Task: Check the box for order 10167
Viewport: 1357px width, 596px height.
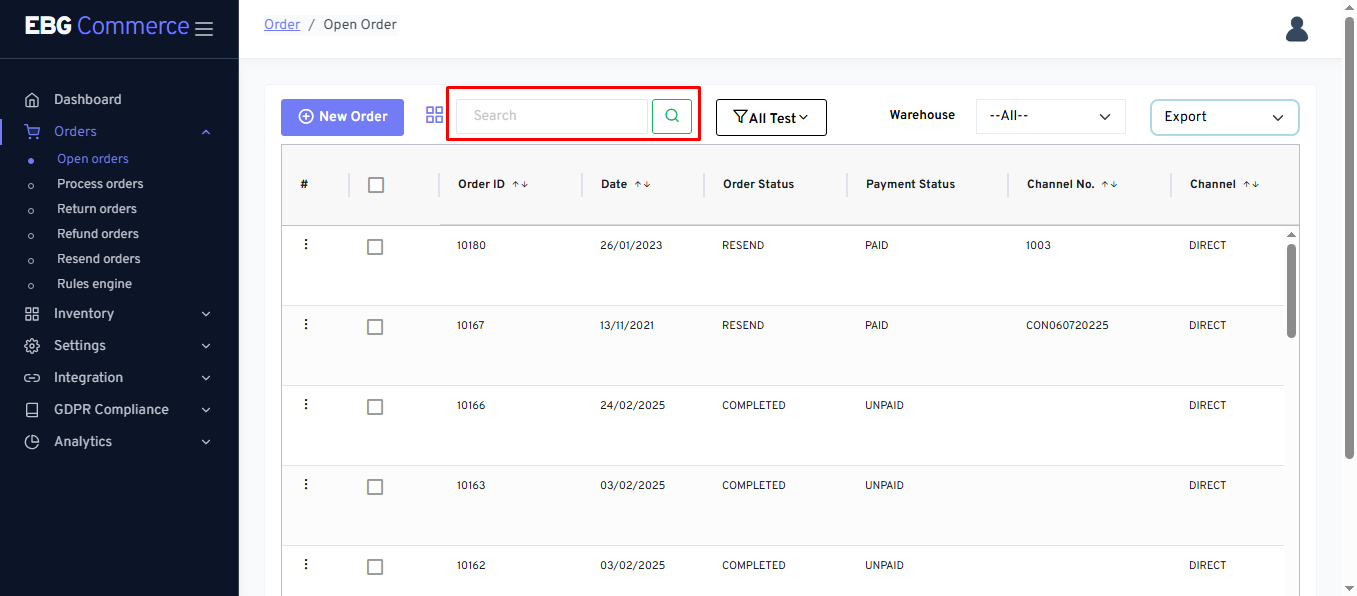Action: pyautogui.click(x=375, y=327)
